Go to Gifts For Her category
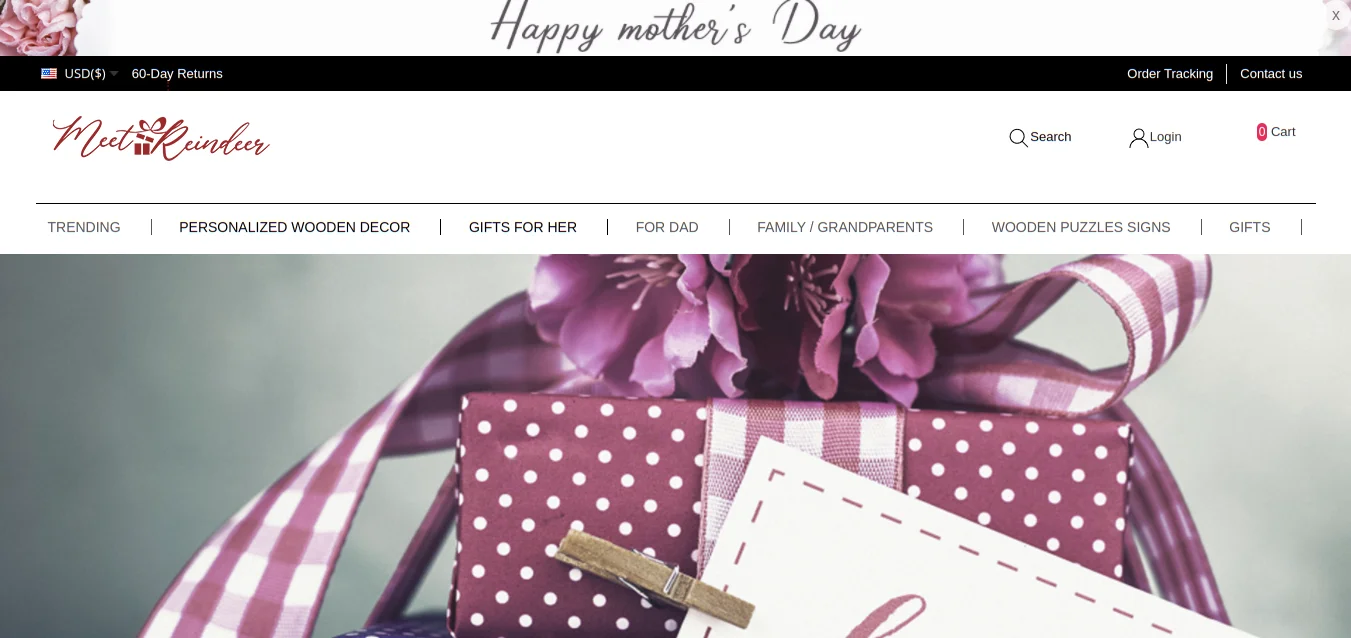The height and width of the screenshot is (638, 1351). coord(523,227)
